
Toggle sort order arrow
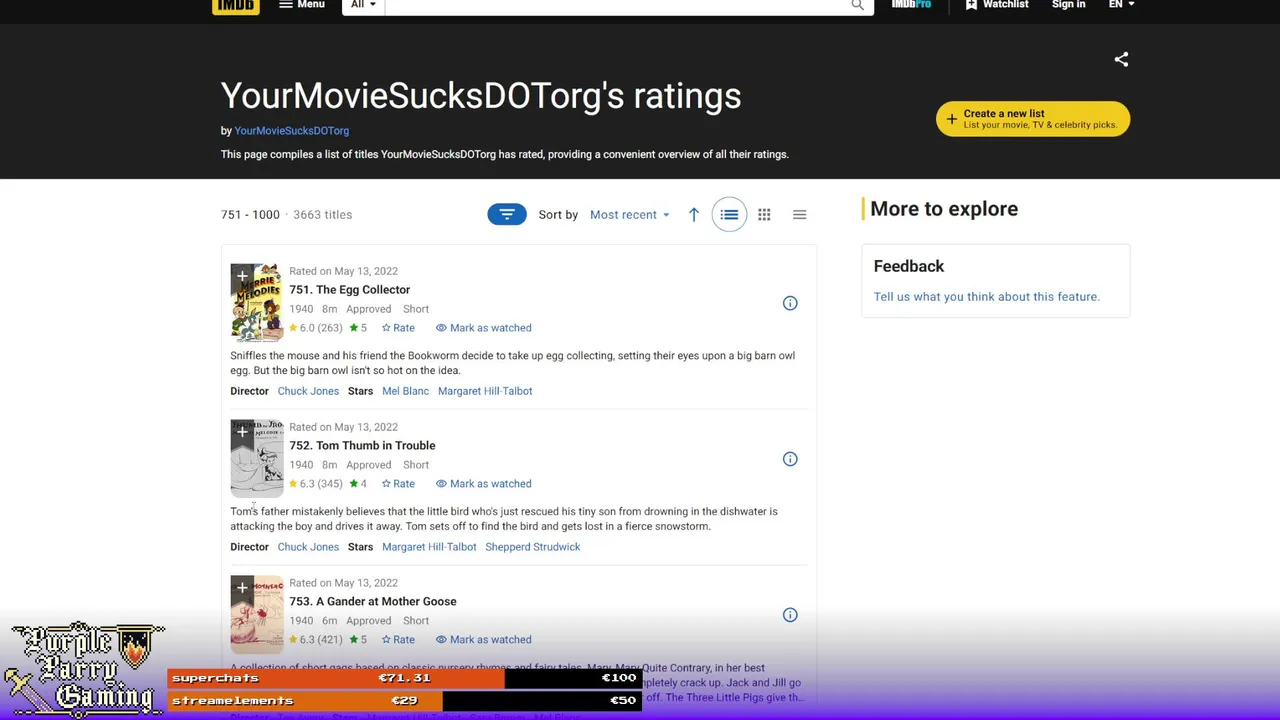(x=693, y=214)
